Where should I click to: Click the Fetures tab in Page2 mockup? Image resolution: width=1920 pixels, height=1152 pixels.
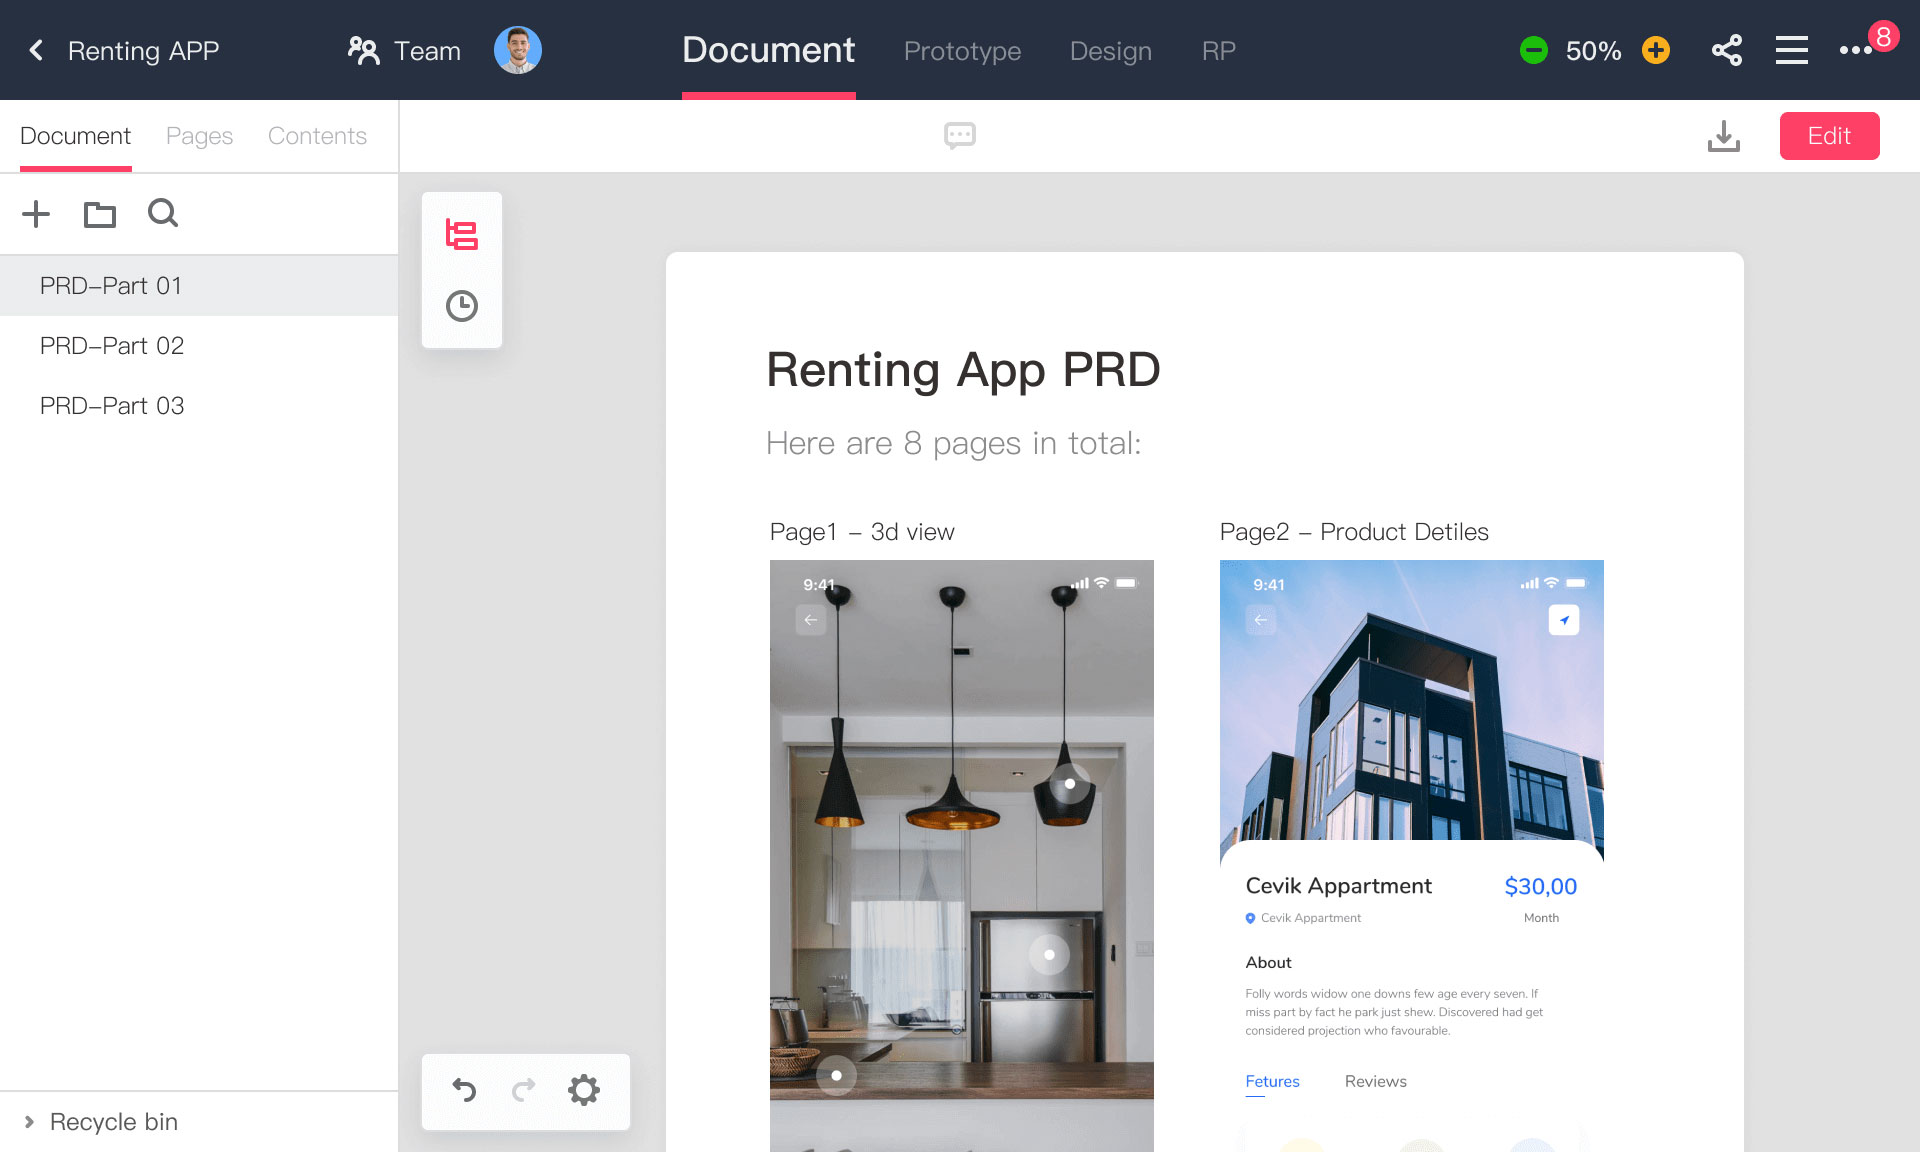click(1272, 1082)
